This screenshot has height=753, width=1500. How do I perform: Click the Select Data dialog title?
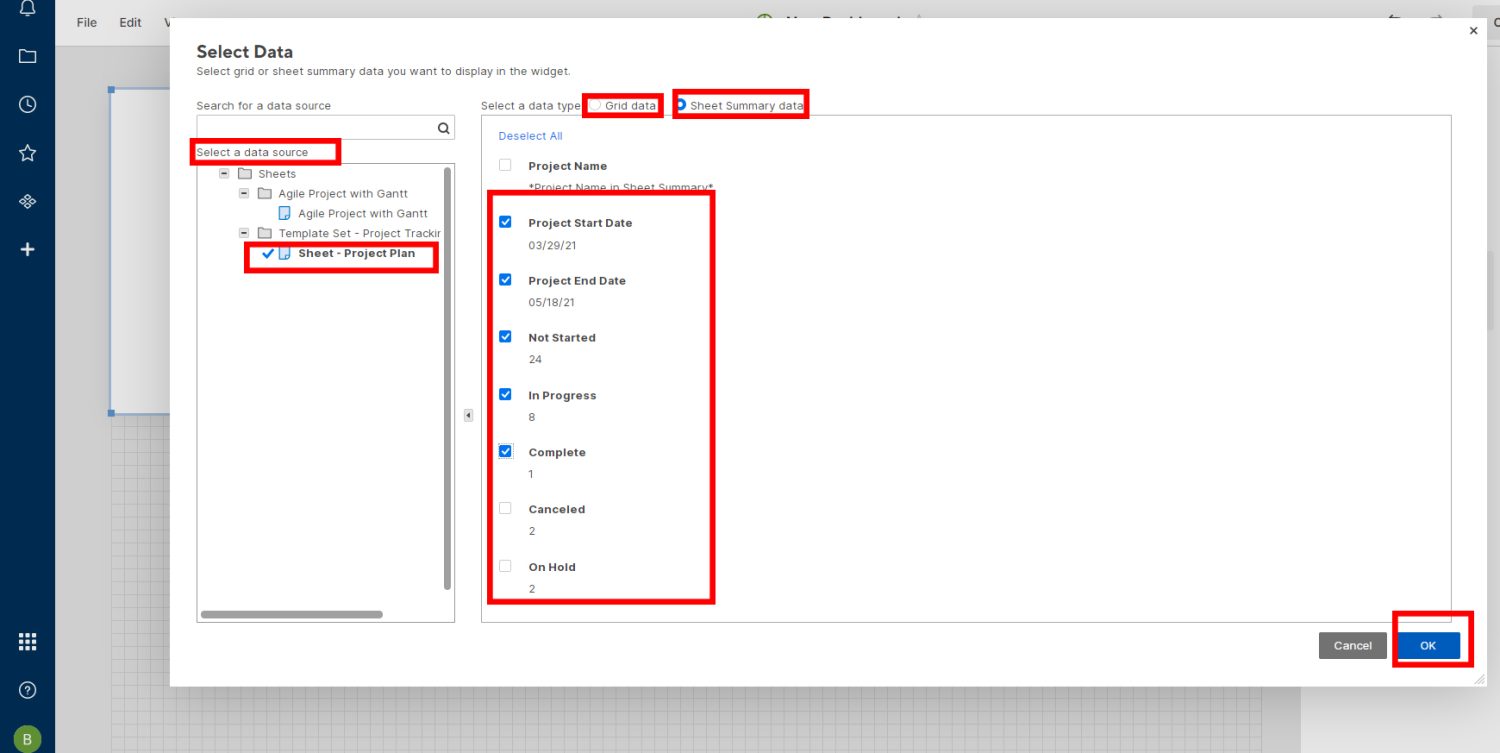pos(245,52)
